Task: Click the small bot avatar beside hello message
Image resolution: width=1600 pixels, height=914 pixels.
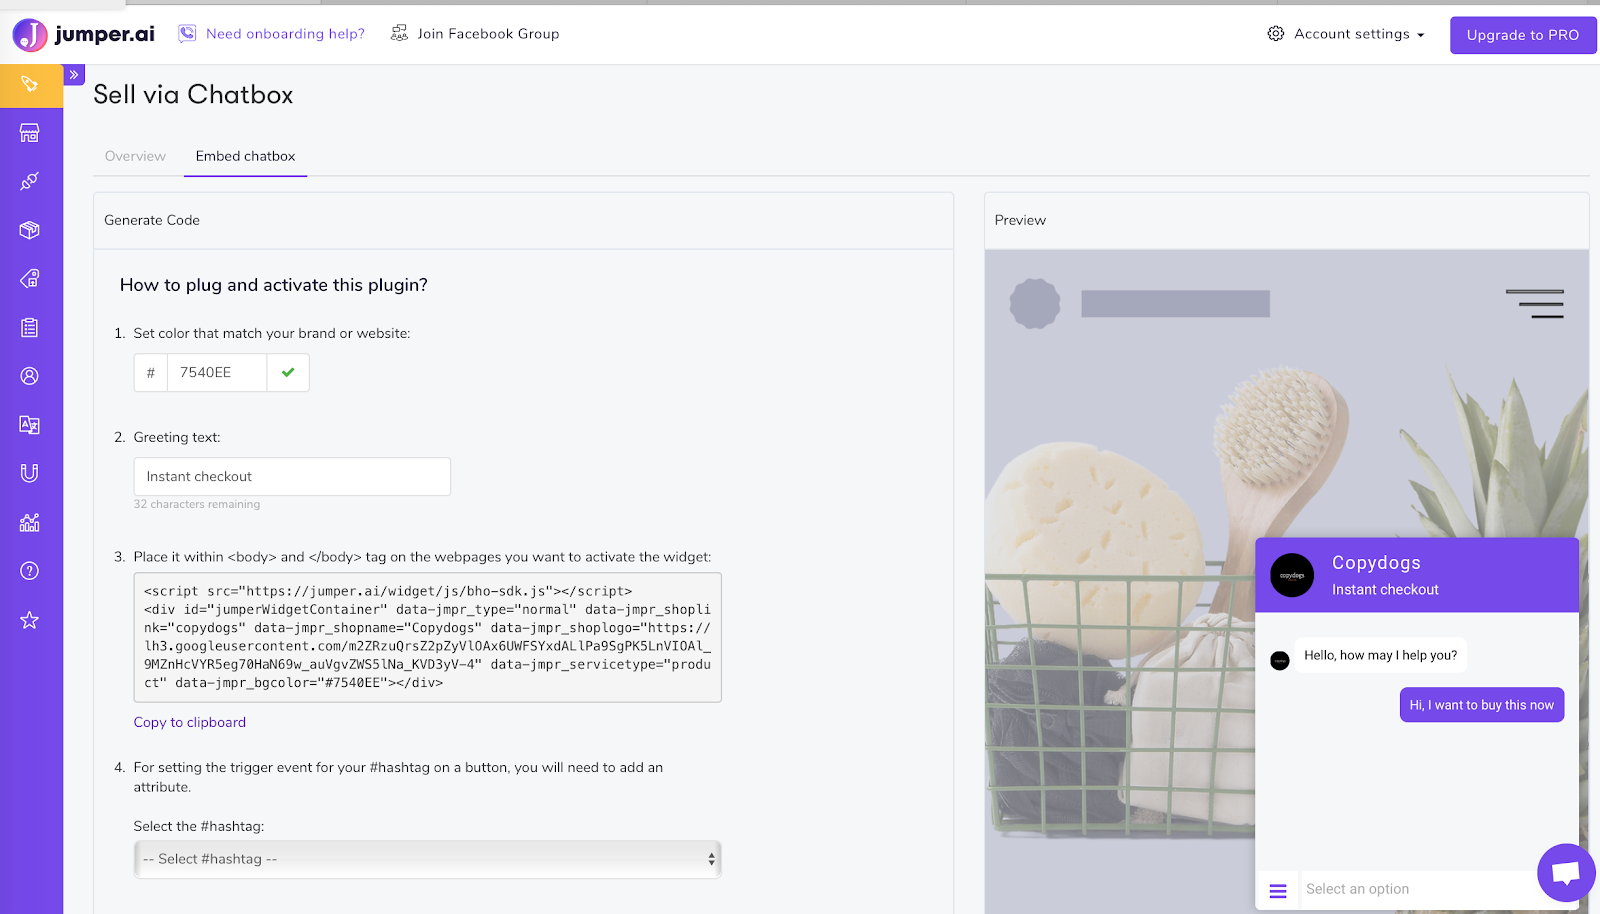Action: [x=1280, y=661]
